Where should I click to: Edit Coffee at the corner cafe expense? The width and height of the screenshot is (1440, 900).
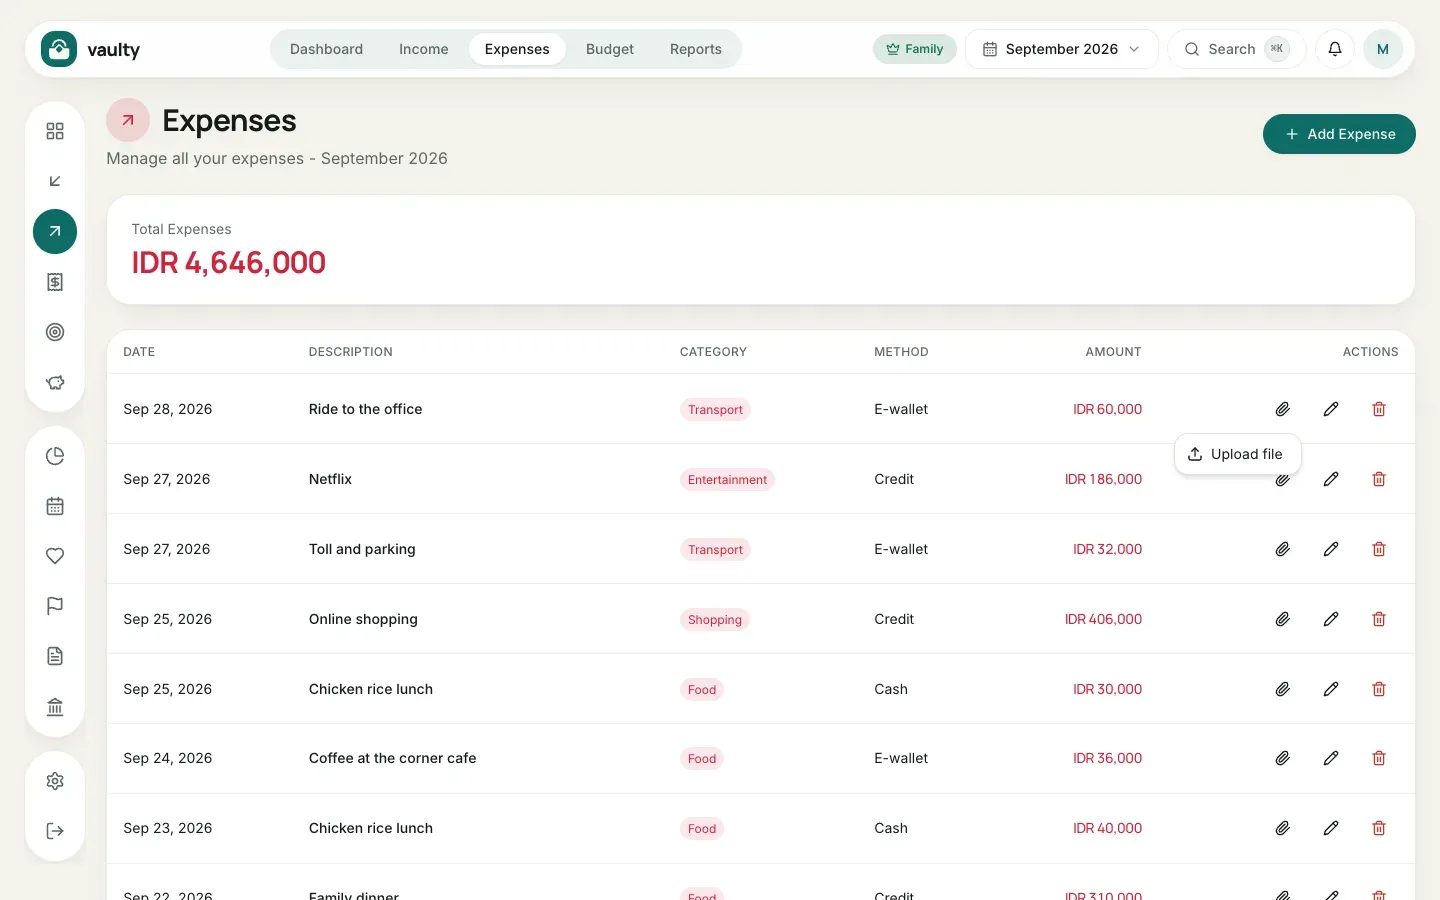coord(1331,758)
